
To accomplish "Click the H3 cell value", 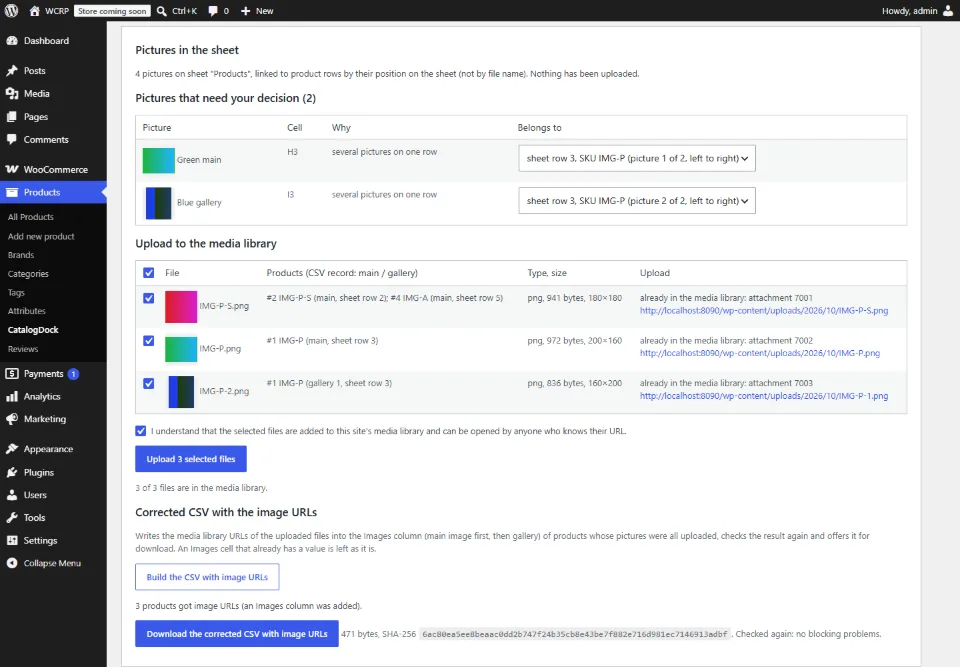I will [x=293, y=152].
